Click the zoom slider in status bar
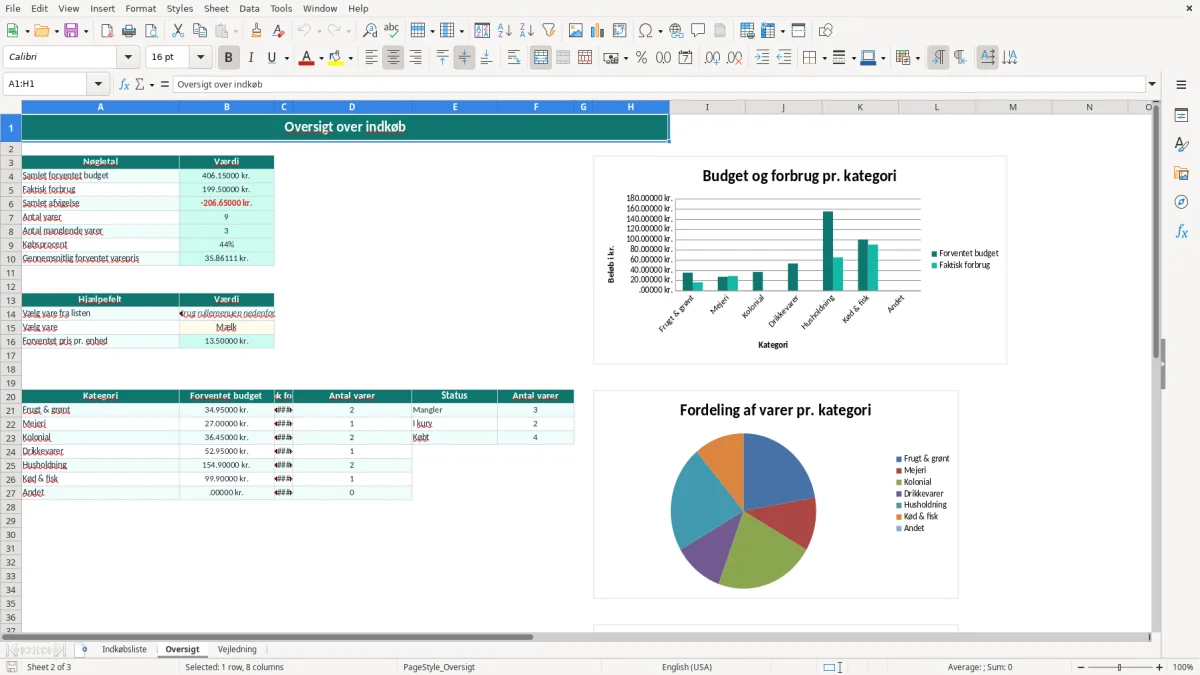Screen dimensions: 1200x675 pyautogui.click(x=1119, y=667)
